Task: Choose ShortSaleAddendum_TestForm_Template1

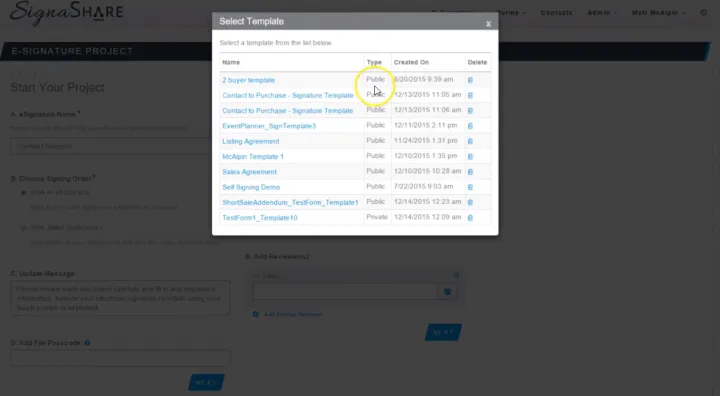Action: 290,202
